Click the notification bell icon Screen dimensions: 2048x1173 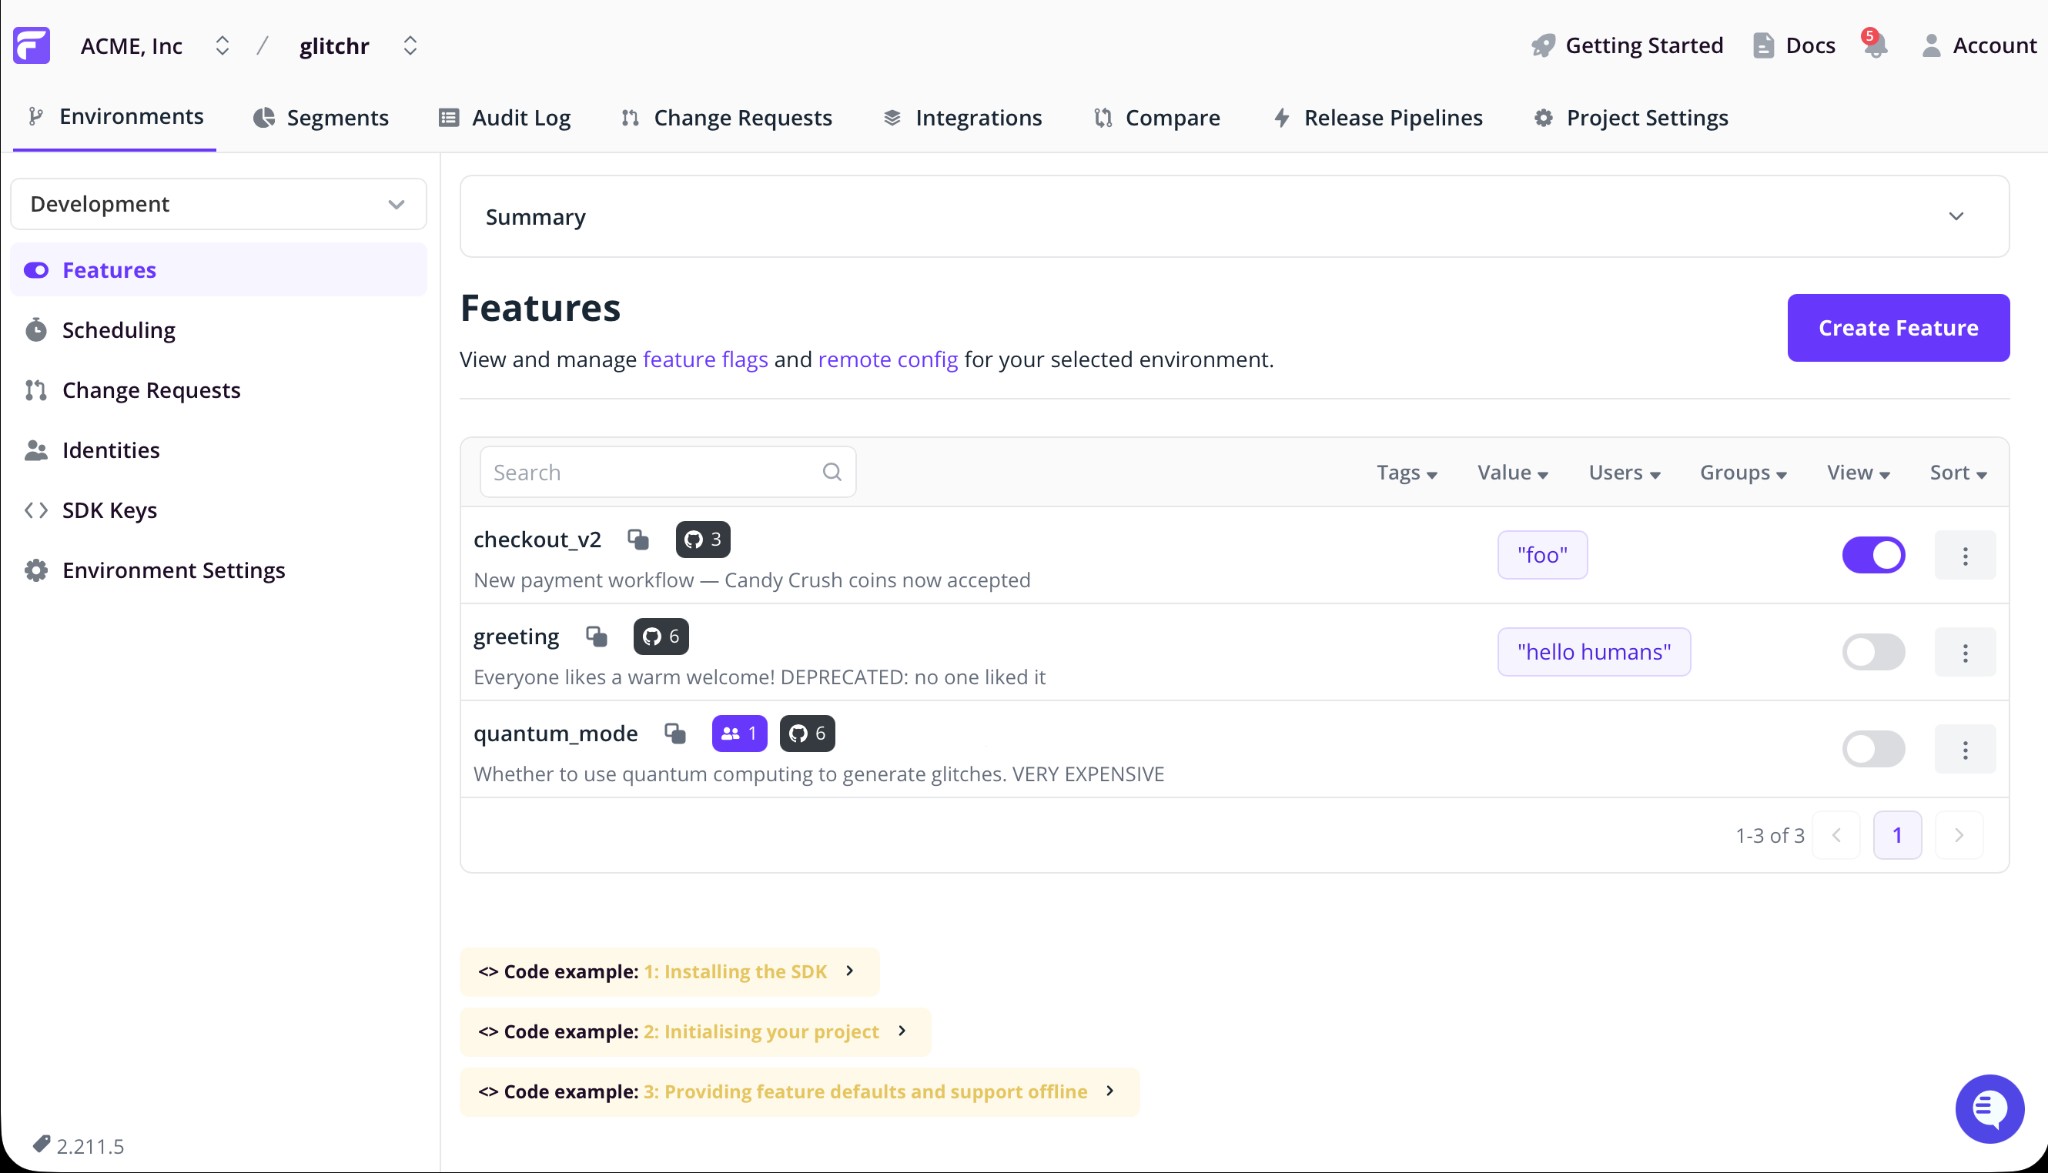click(x=1875, y=46)
